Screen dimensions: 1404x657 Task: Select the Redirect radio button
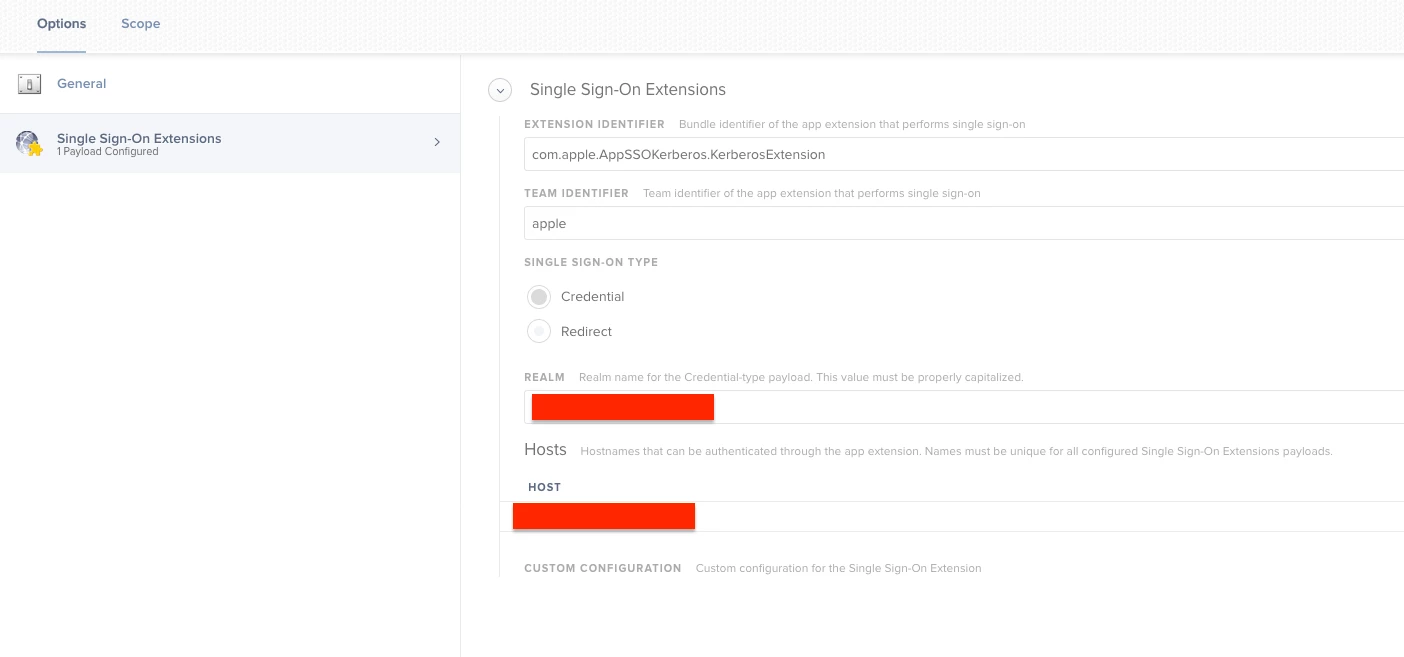coord(539,331)
